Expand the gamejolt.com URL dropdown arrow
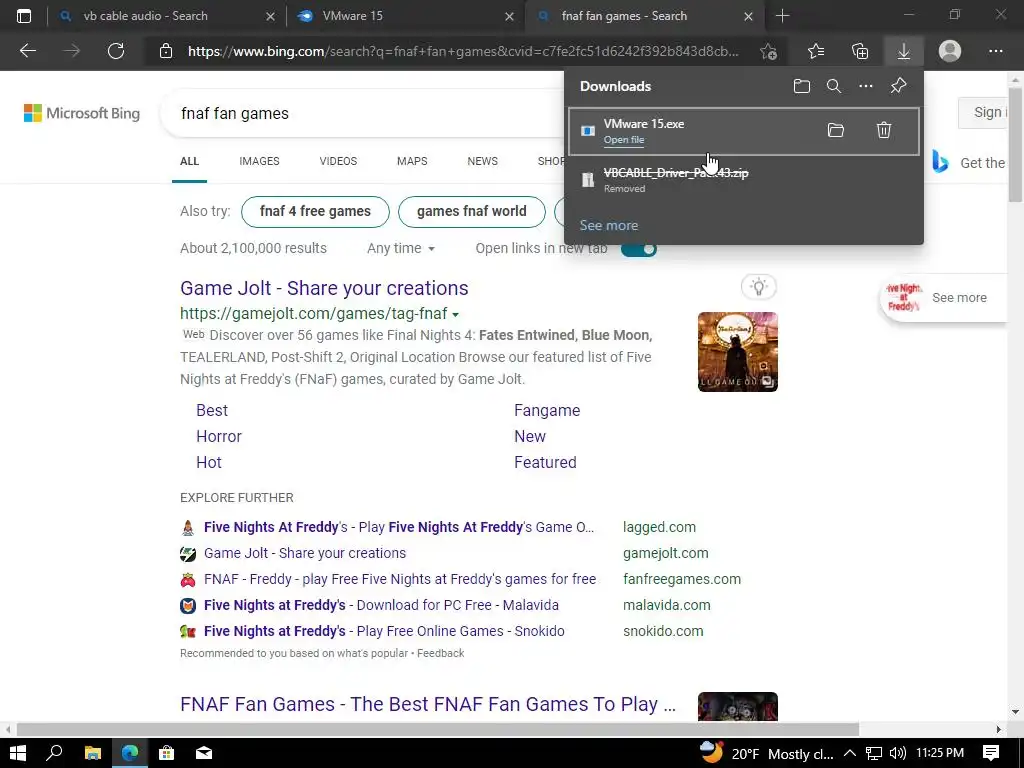 pyautogui.click(x=455, y=314)
